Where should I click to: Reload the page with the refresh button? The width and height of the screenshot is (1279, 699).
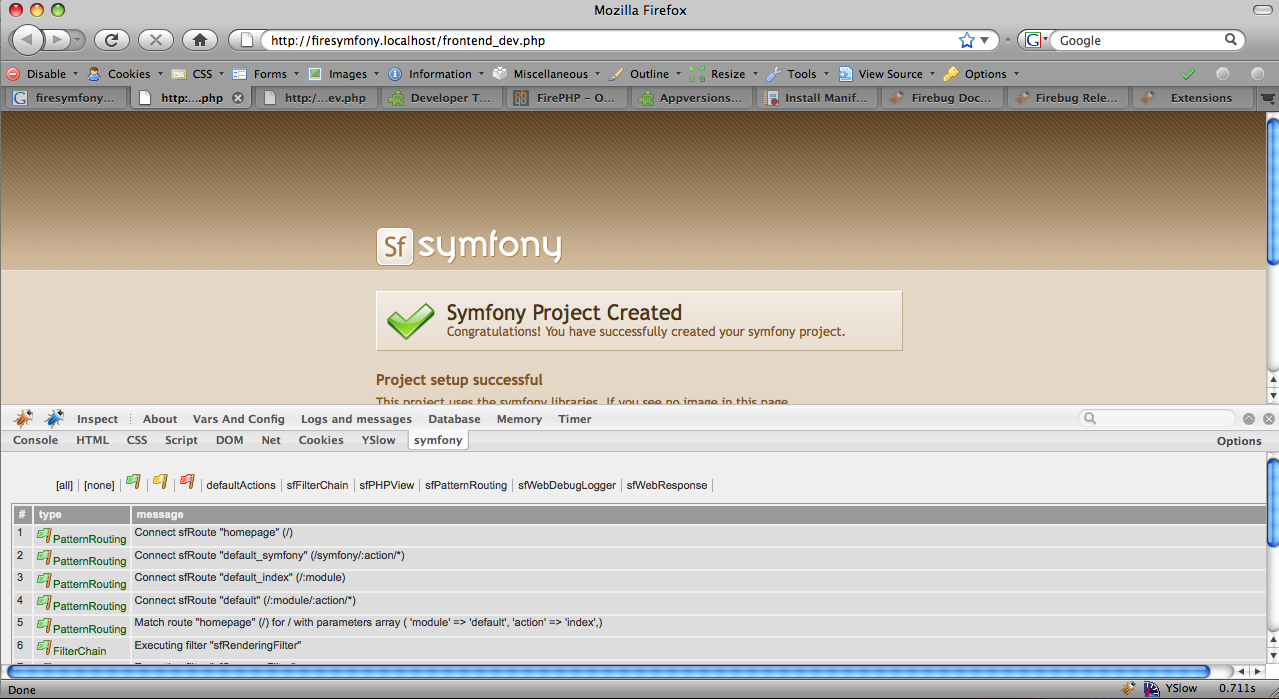tap(112, 40)
